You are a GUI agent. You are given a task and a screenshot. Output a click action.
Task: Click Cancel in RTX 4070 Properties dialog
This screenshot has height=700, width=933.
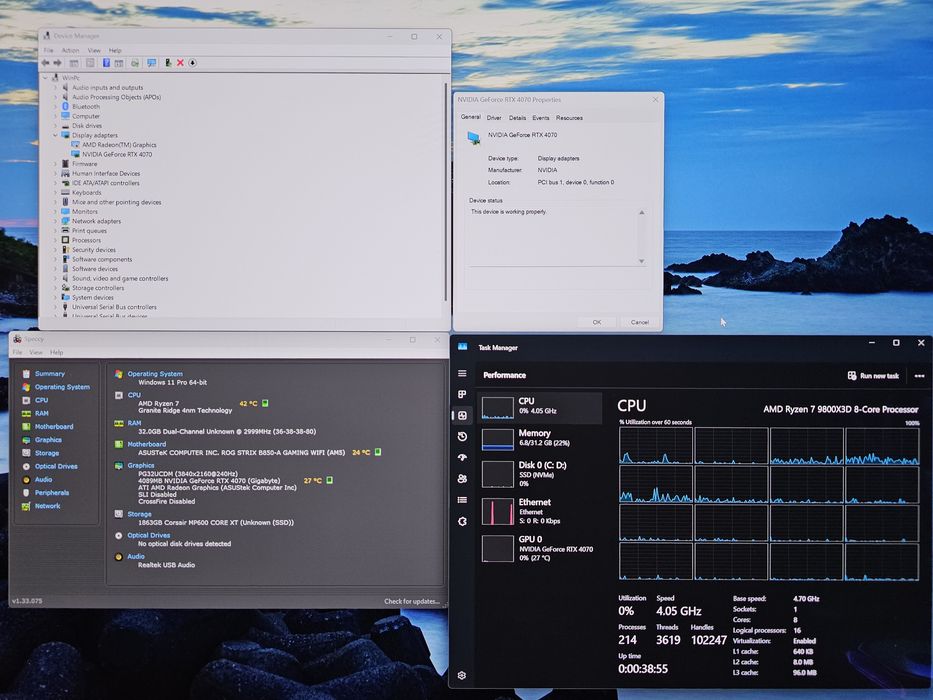[x=640, y=322]
